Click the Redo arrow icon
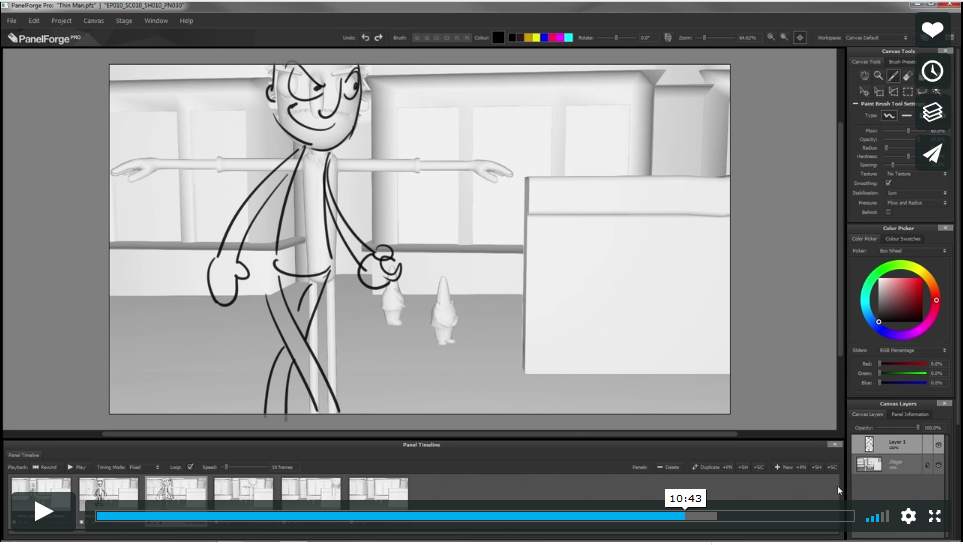 tap(379, 37)
